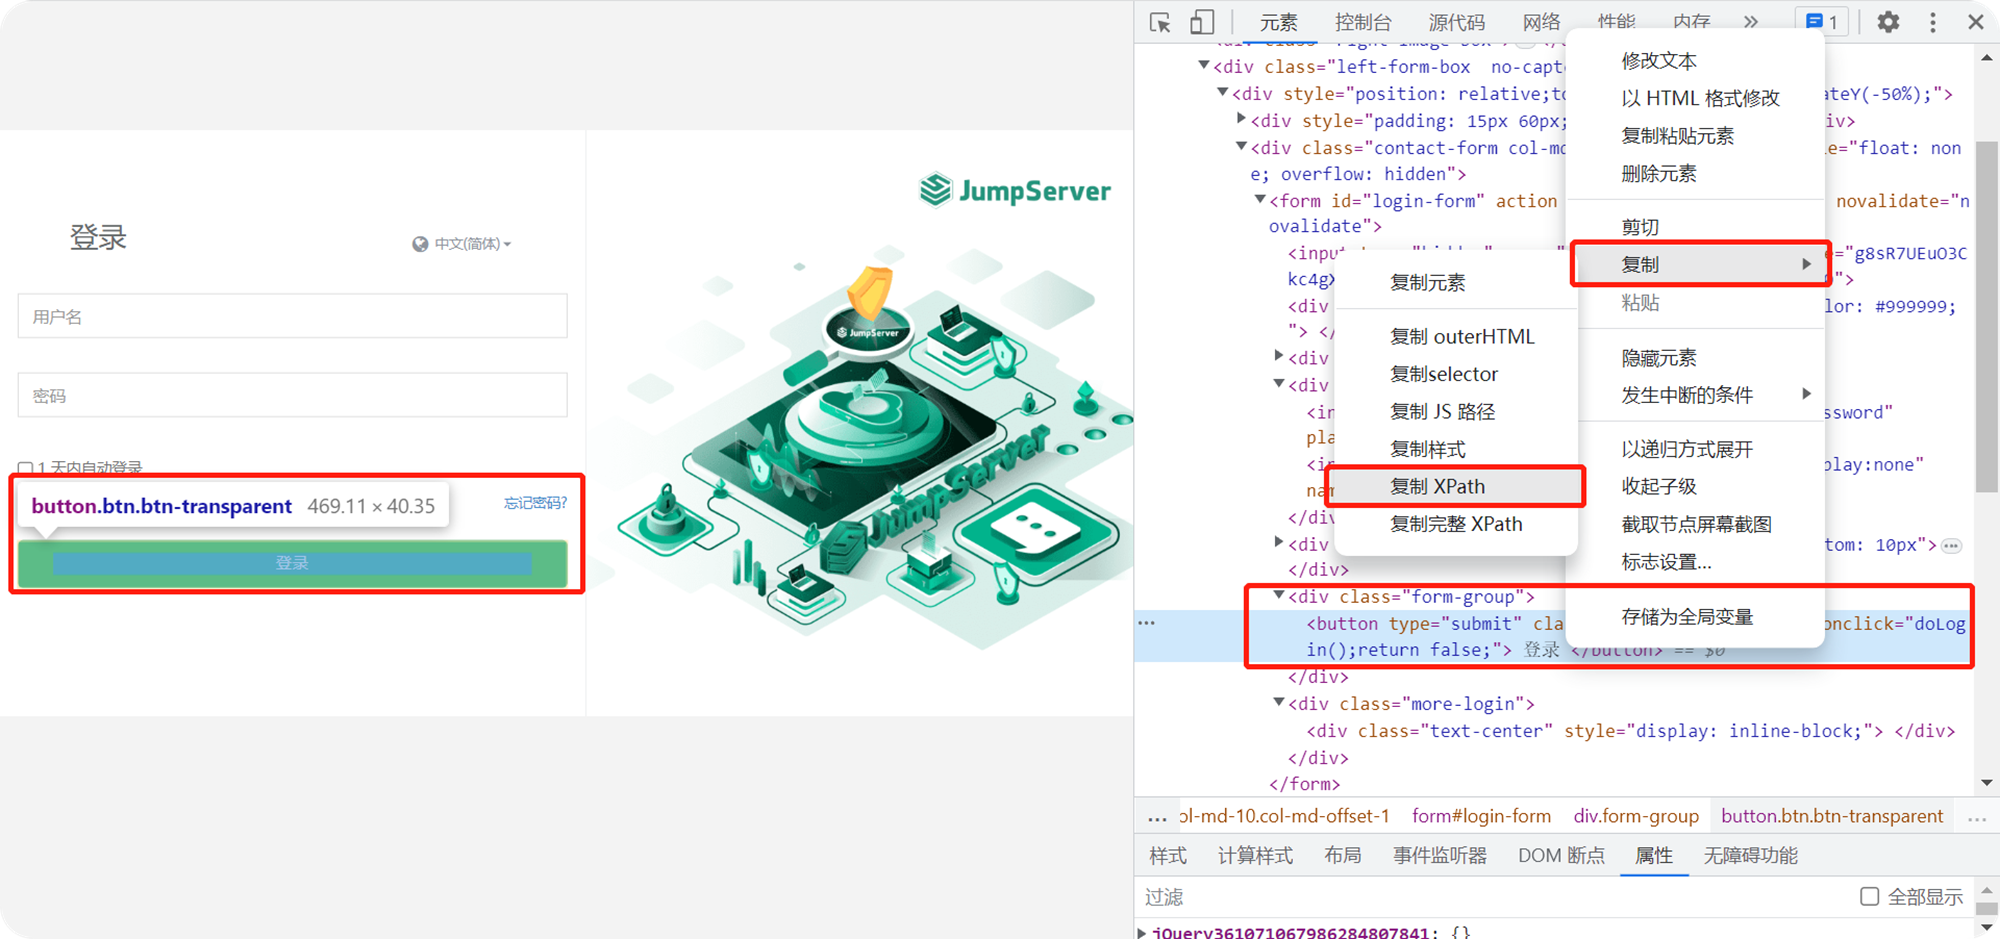Enable the 全部显示 checkbox
This screenshot has height=939, width=2000.
coord(1869,896)
